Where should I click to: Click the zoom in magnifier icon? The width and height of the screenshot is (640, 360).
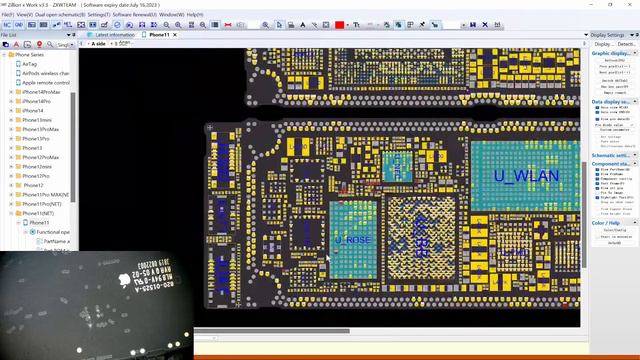[178, 25]
